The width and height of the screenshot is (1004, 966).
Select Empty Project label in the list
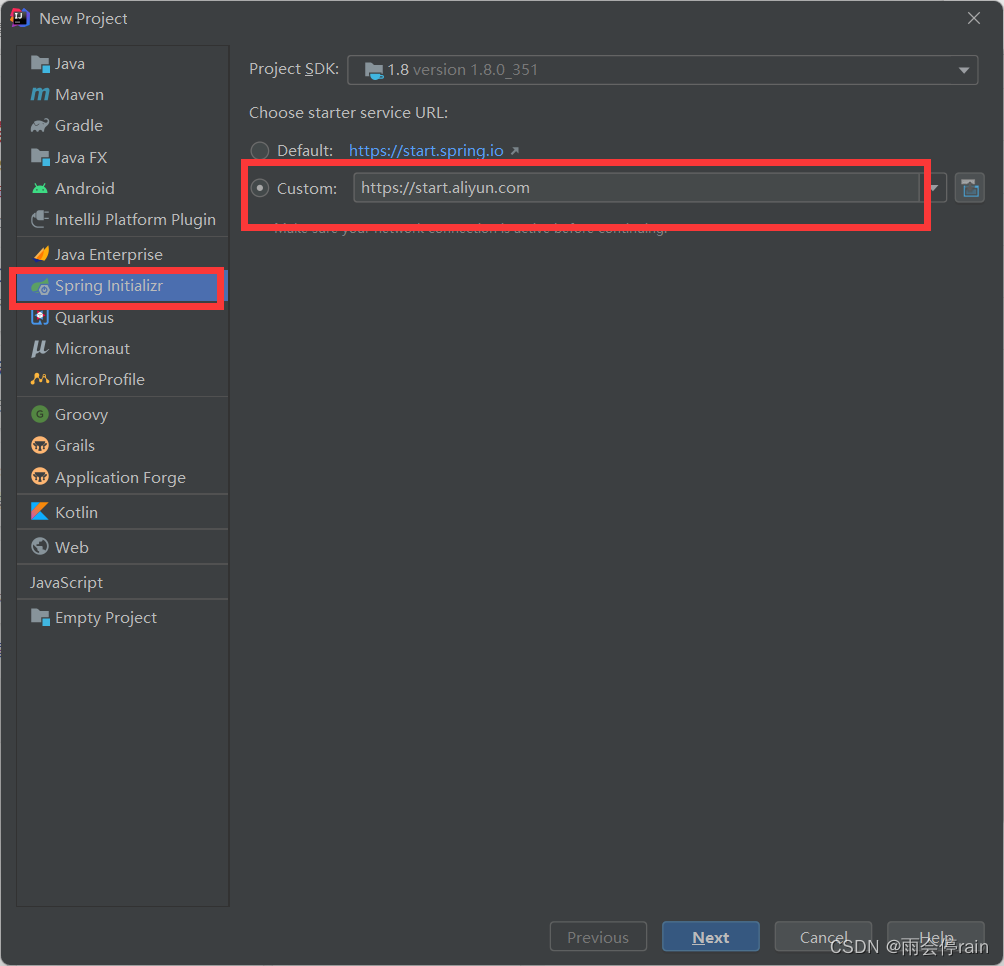point(106,618)
